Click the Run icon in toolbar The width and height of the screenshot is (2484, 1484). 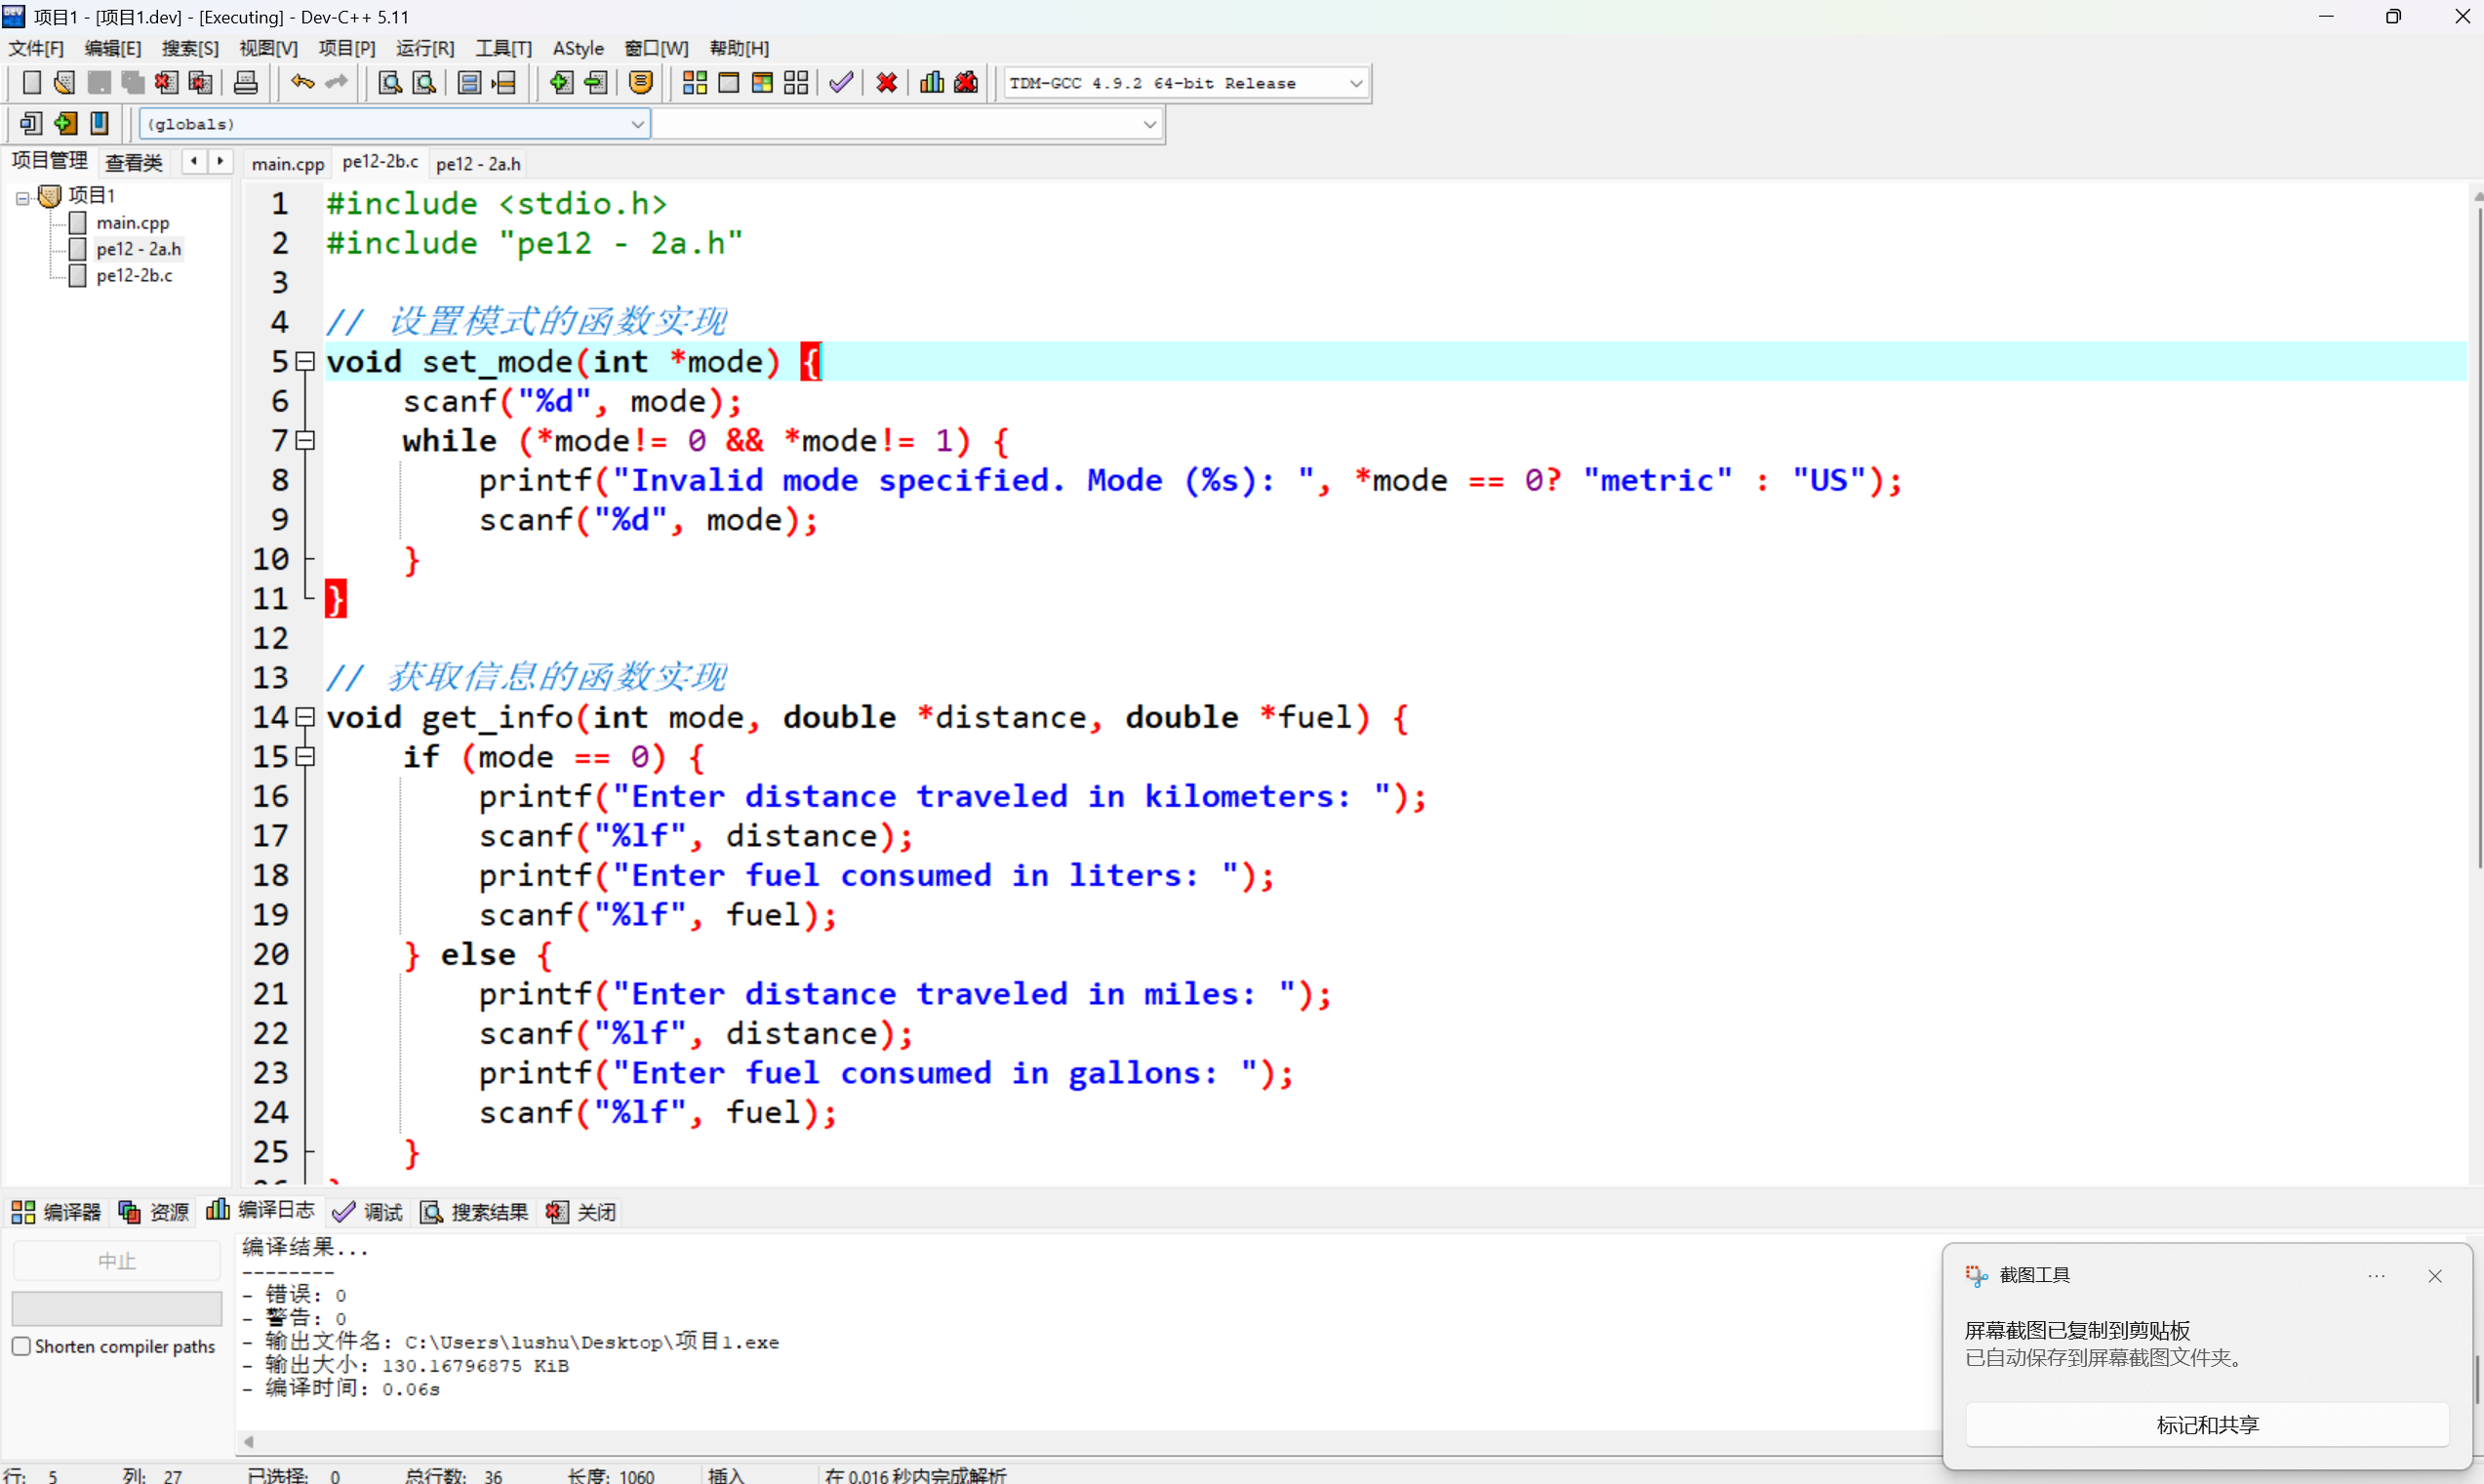(728, 83)
